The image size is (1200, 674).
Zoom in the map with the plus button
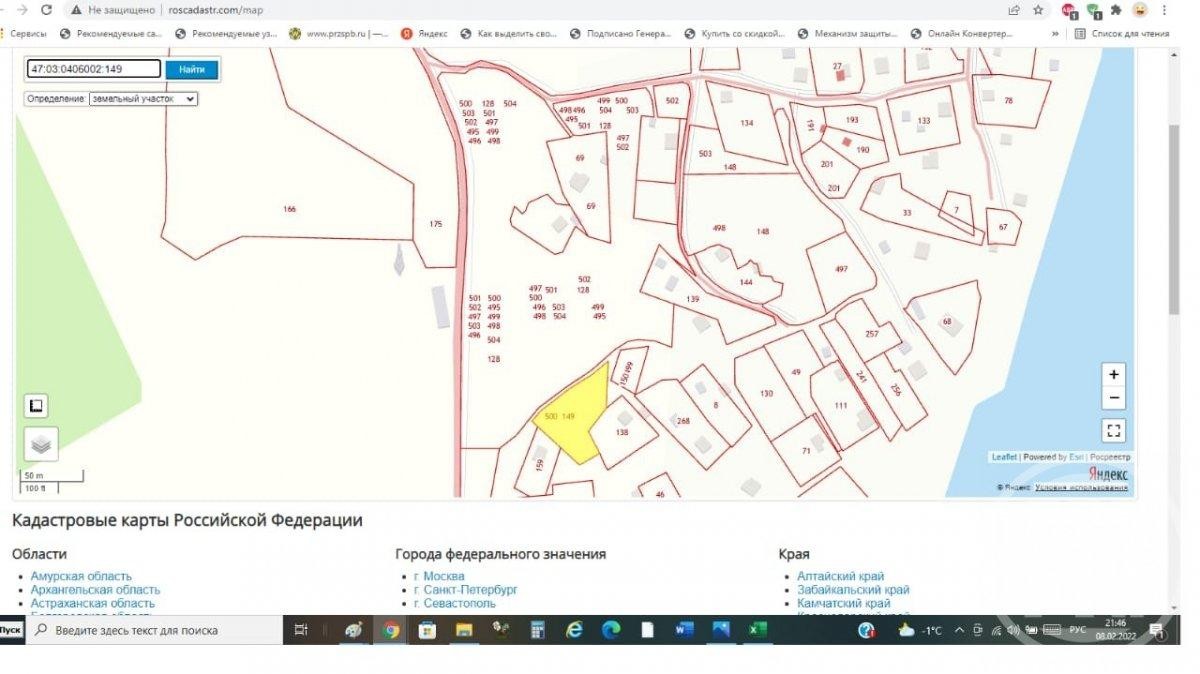(1114, 374)
